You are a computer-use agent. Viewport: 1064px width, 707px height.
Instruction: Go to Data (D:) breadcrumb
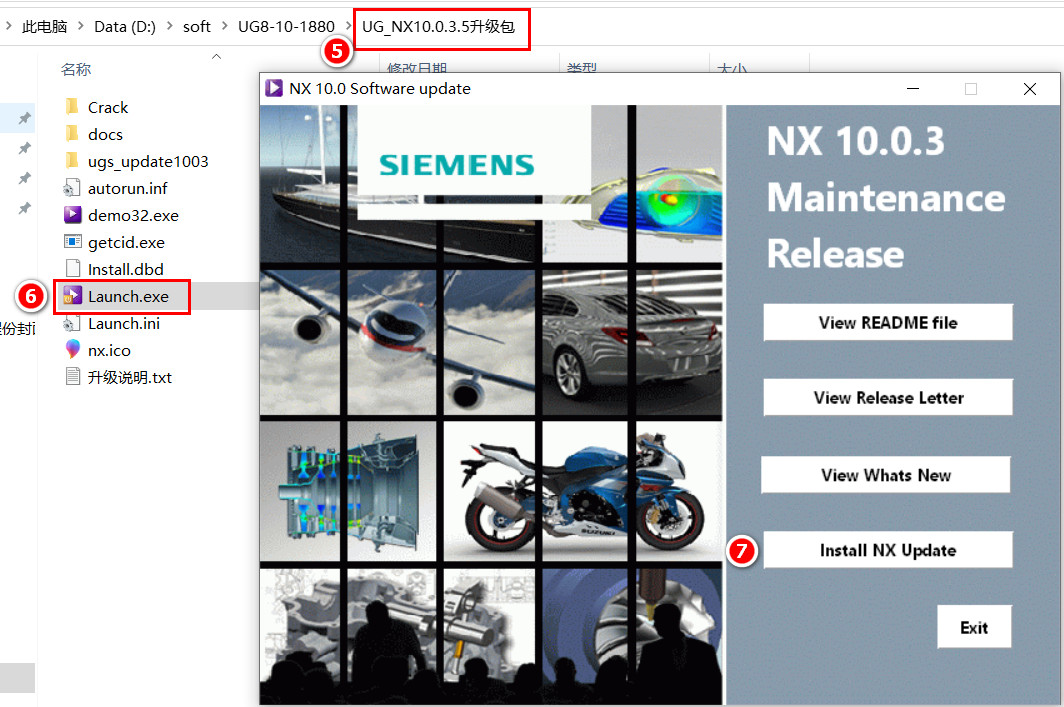125,26
